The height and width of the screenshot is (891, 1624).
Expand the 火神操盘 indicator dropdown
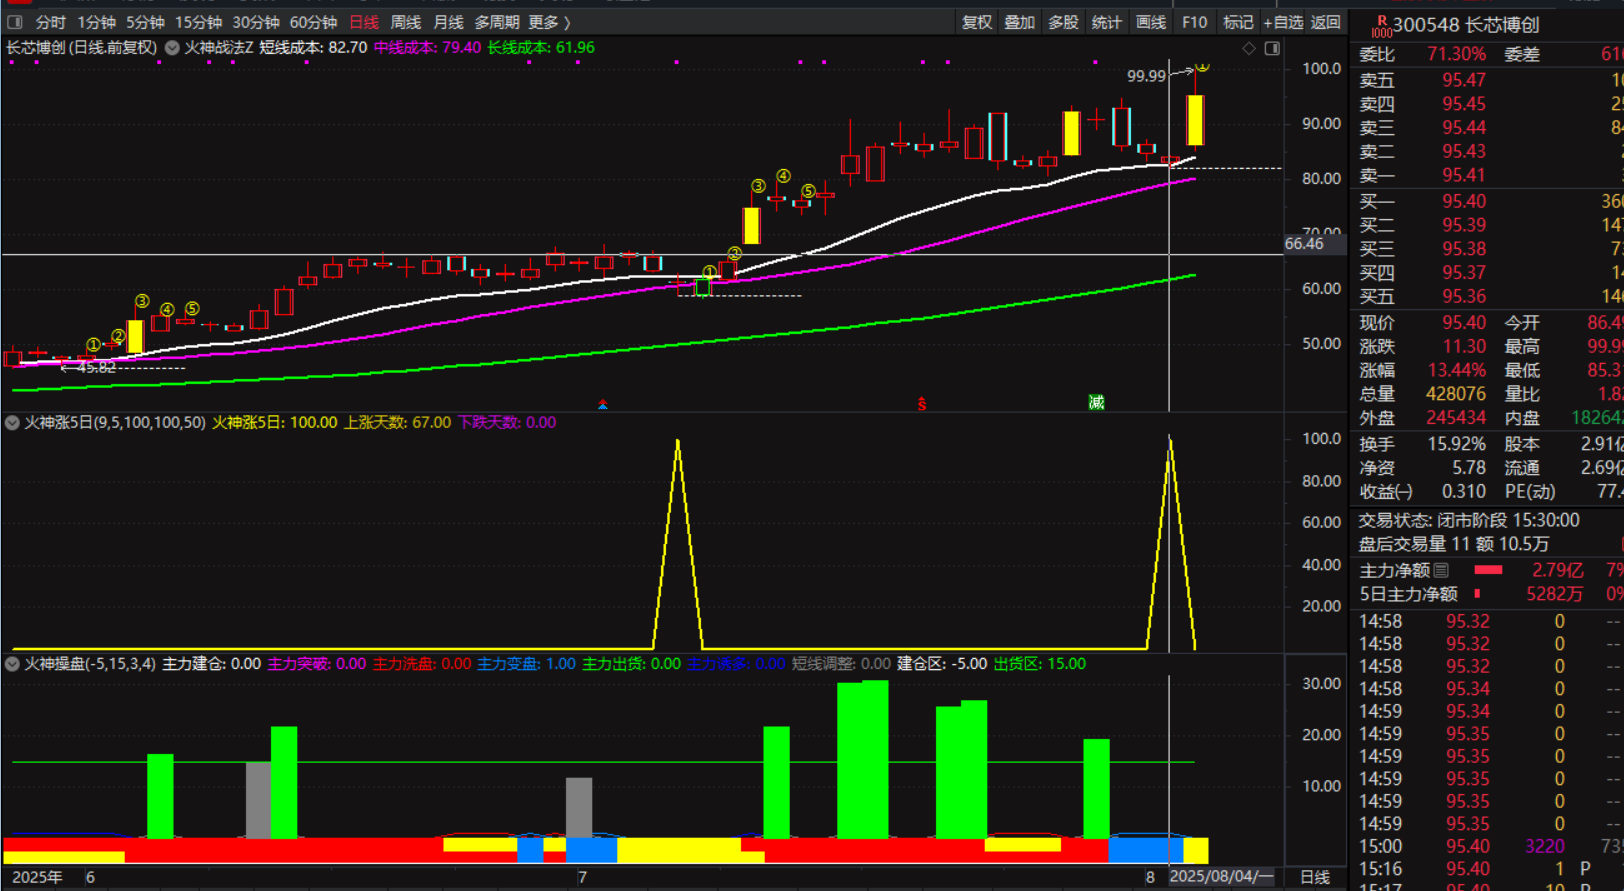pos(13,664)
